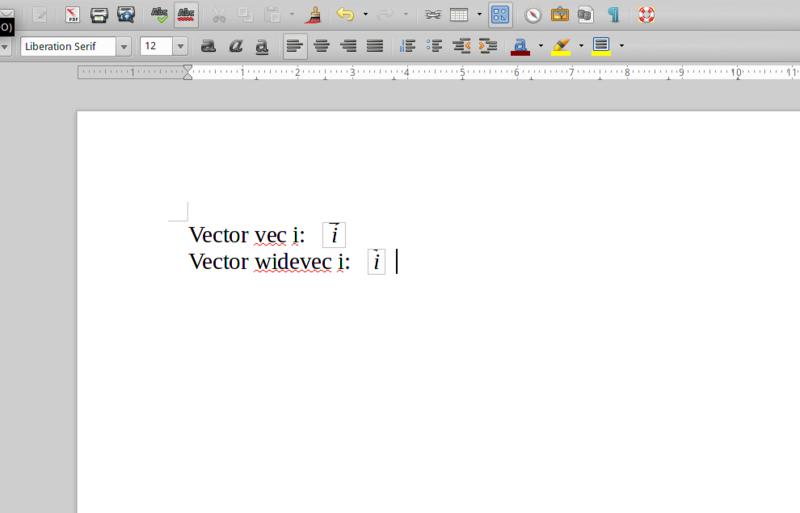Expand the Undo history dropdown arrow

tap(365, 15)
